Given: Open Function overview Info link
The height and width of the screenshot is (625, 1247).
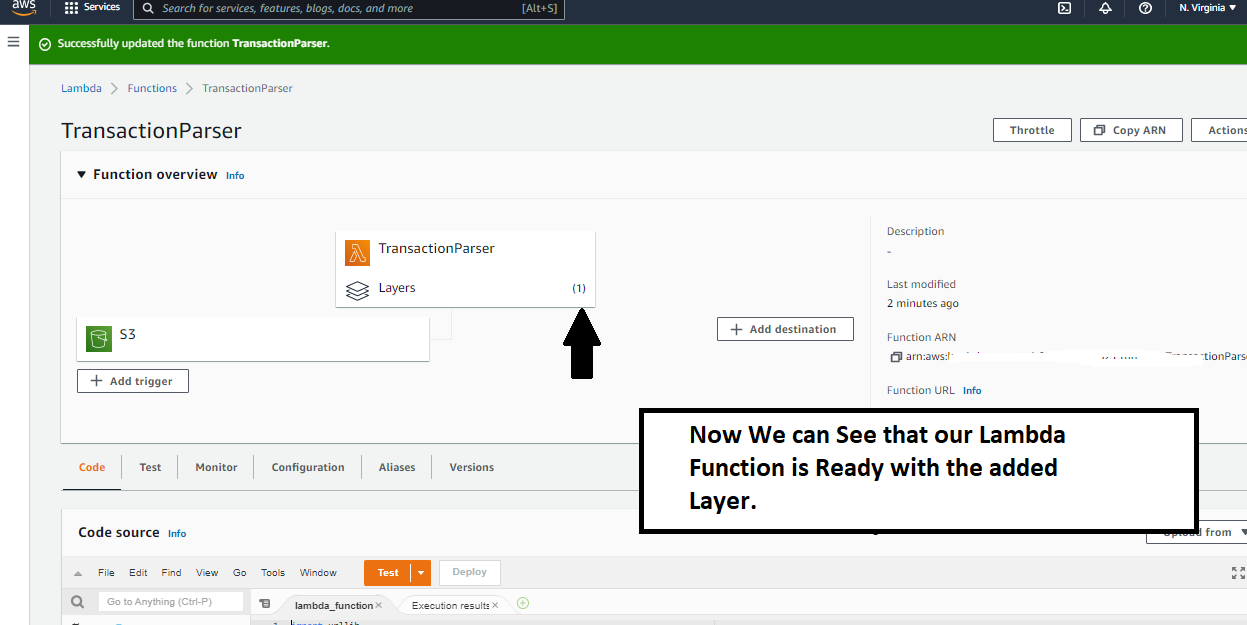Looking at the screenshot, I should (x=235, y=176).
